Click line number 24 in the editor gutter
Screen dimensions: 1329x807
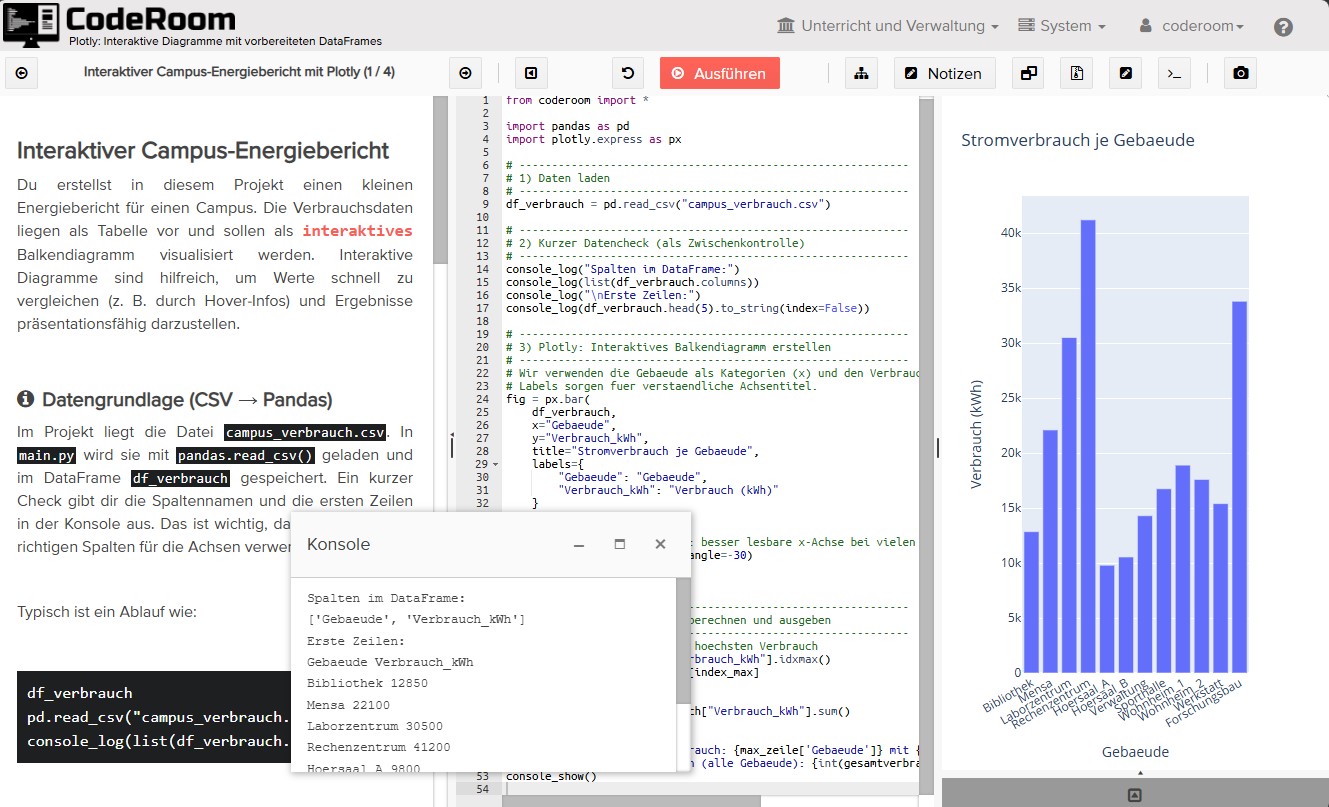(x=483, y=399)
